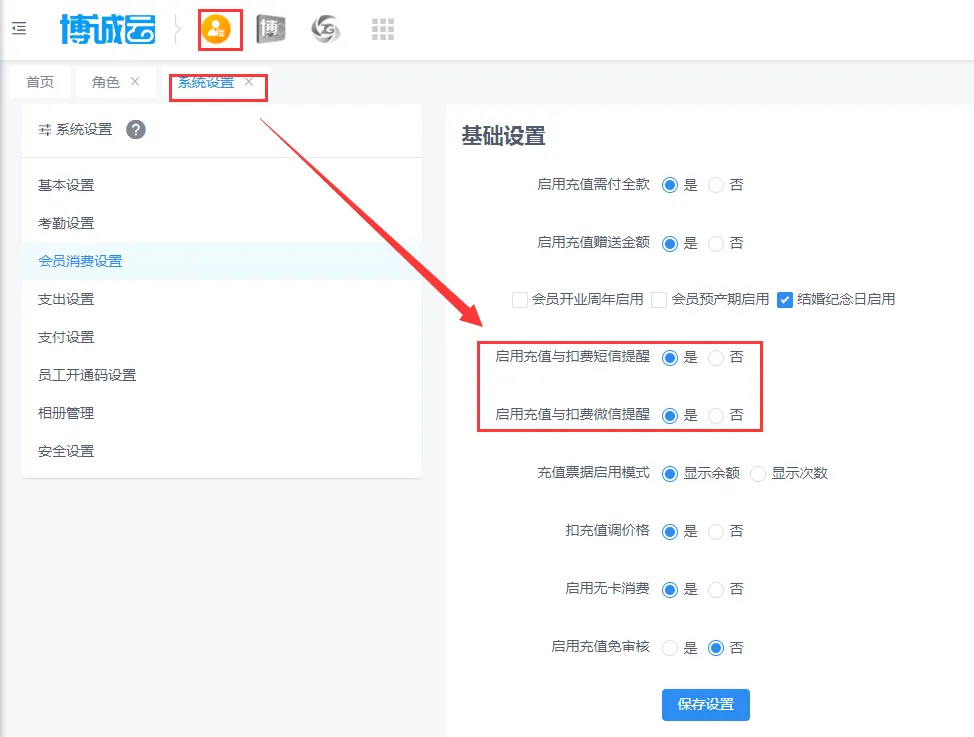Screen dimensions: 974x737
Task: Click the 保存设置 button
Action: coord(705,704)
